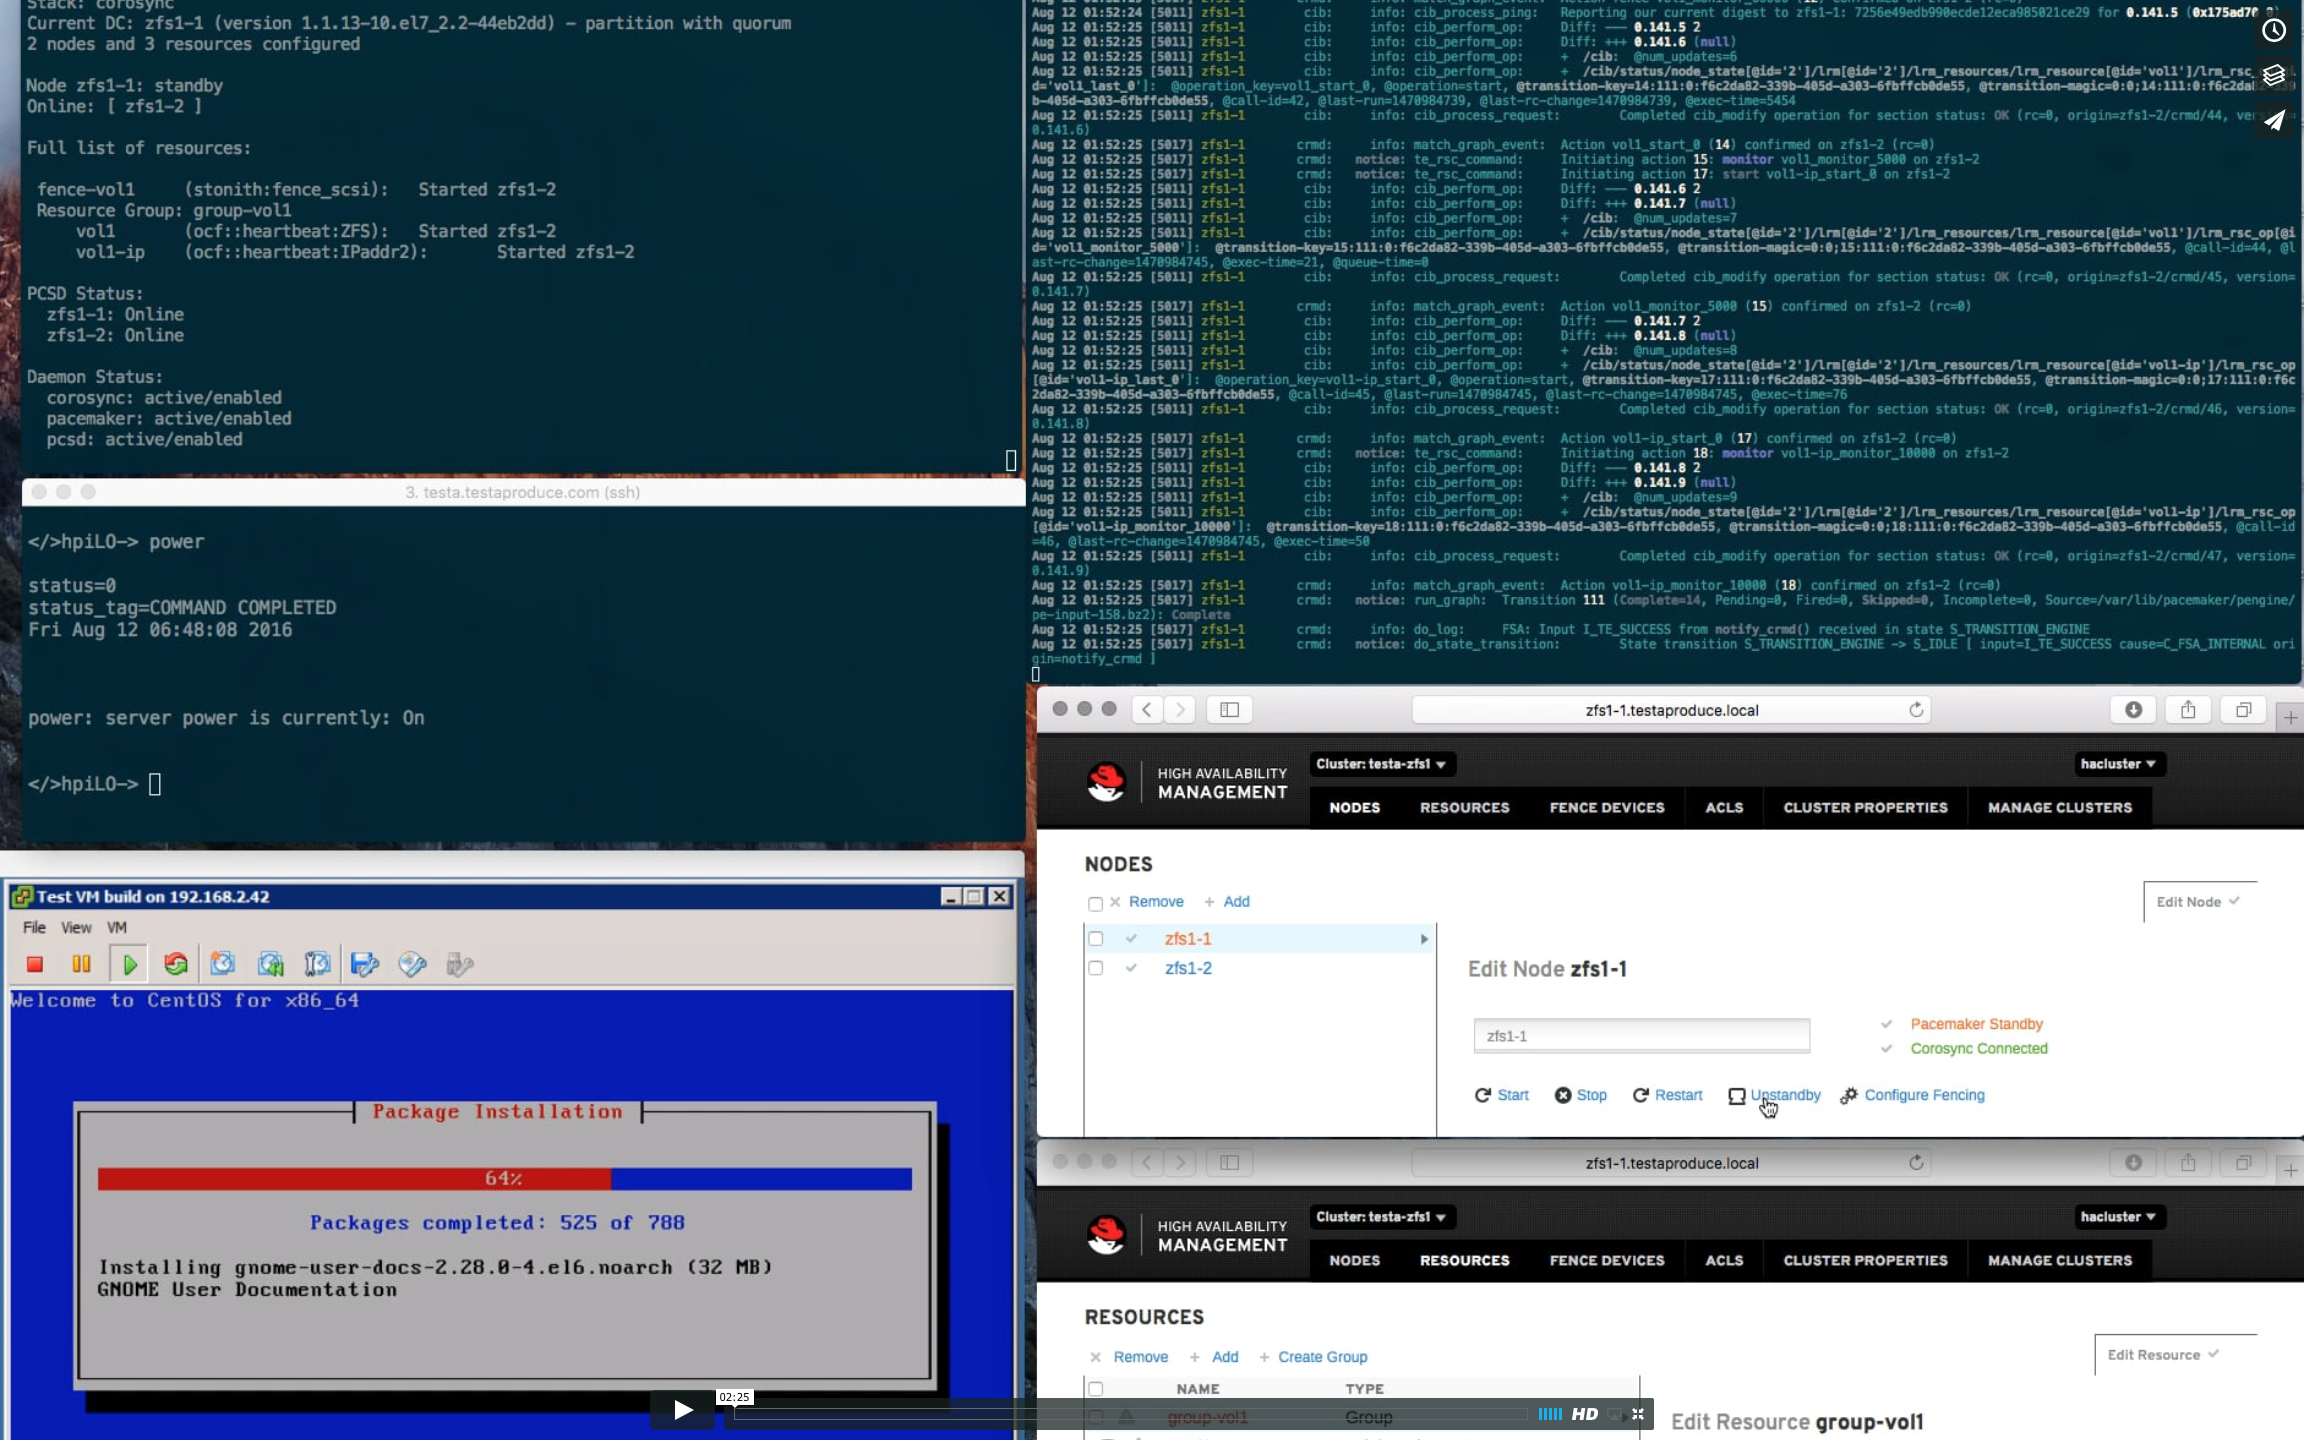Screen dimensions: 2304x1440
Task: Adjust volume bars in video player
Action: tap(1550, 1414)
